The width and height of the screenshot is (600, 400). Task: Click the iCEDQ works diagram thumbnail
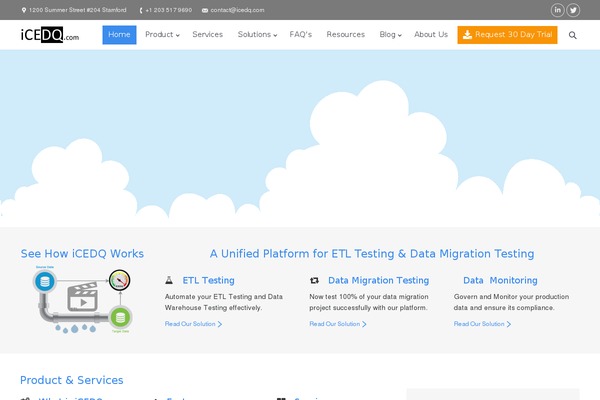82,300
